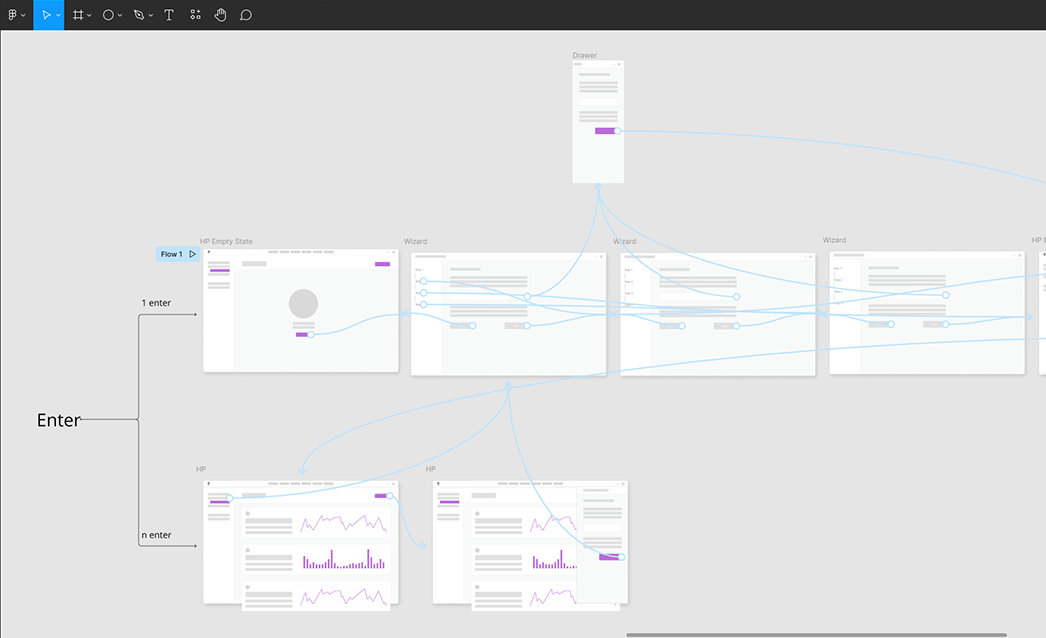Viewport: 1046px width, 638px height.
Task: Select prototype connection node on Drawer button
Action: click(618, 131)
